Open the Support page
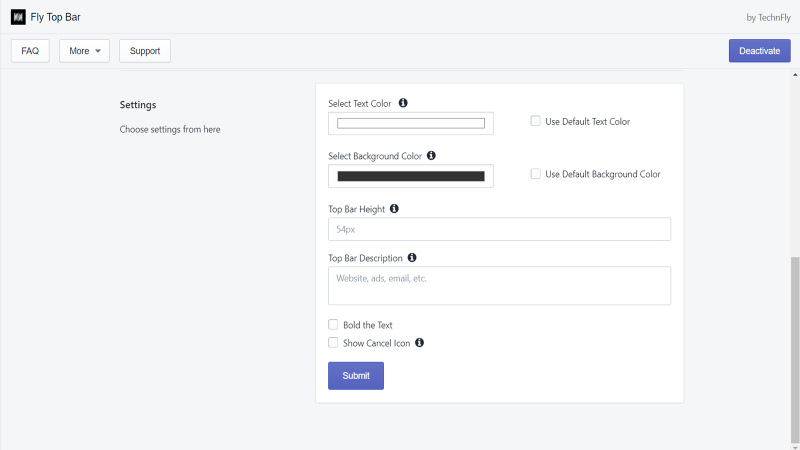 [x=145, y=51]
